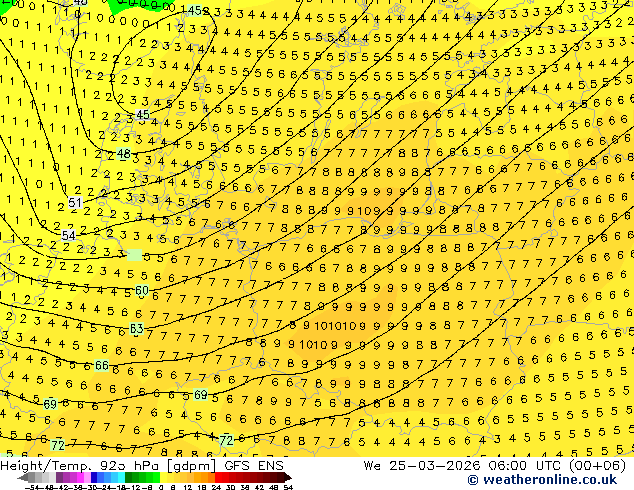The height and width of the screenshot is (490, 634).
Task: Click the 'Height/Temp. 925 hPa [gdpm] GFS ENS' title
Action: [142, 465]
